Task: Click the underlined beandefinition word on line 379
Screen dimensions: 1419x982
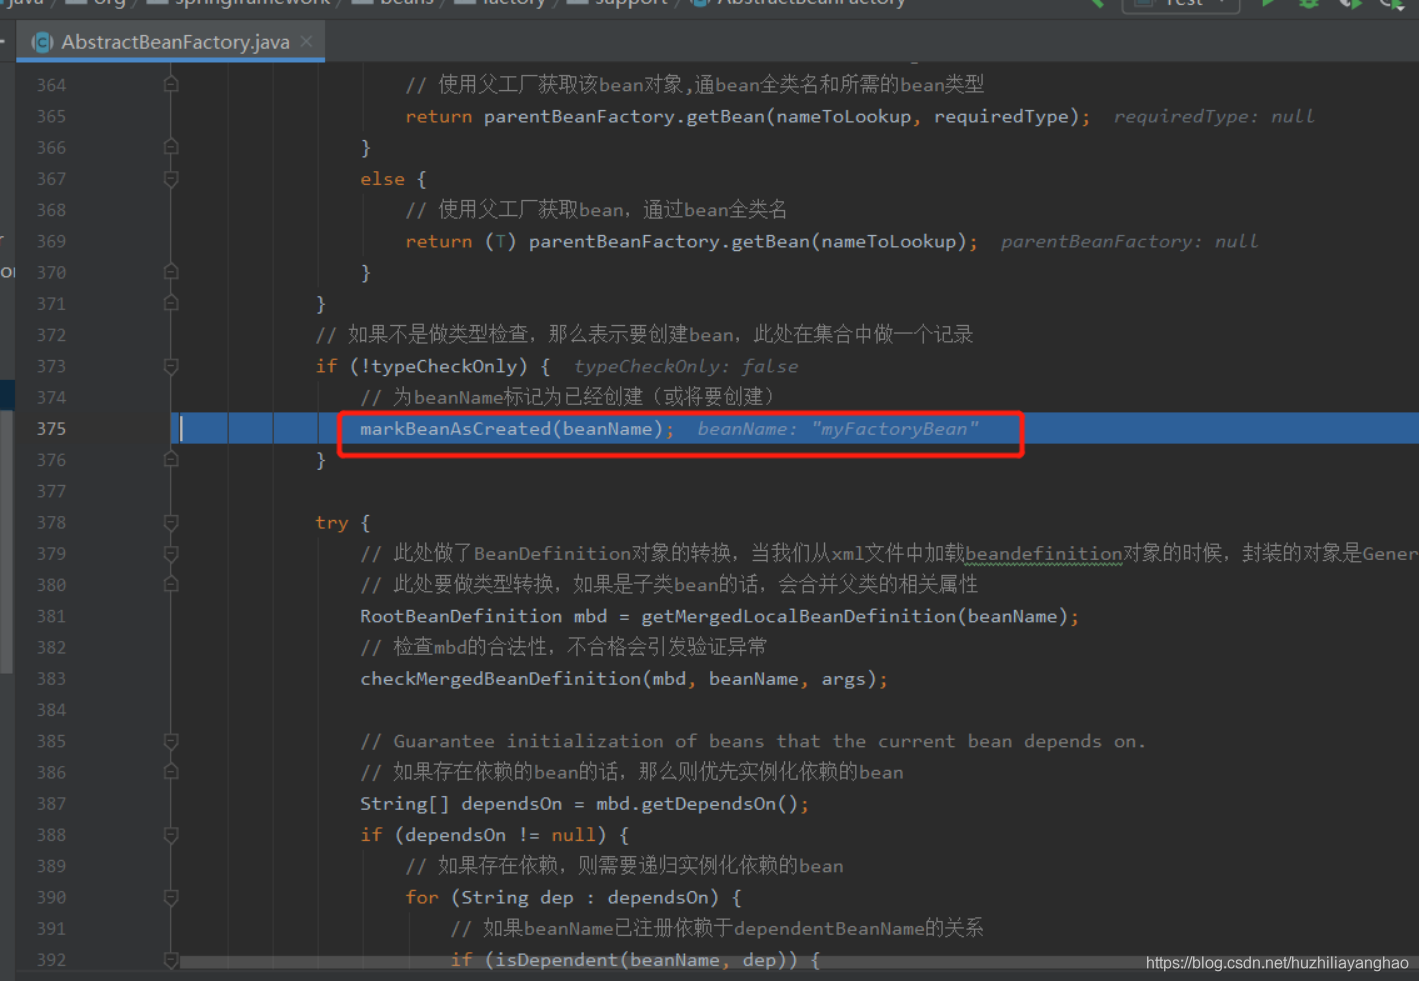Action: tap(1044, 554)
